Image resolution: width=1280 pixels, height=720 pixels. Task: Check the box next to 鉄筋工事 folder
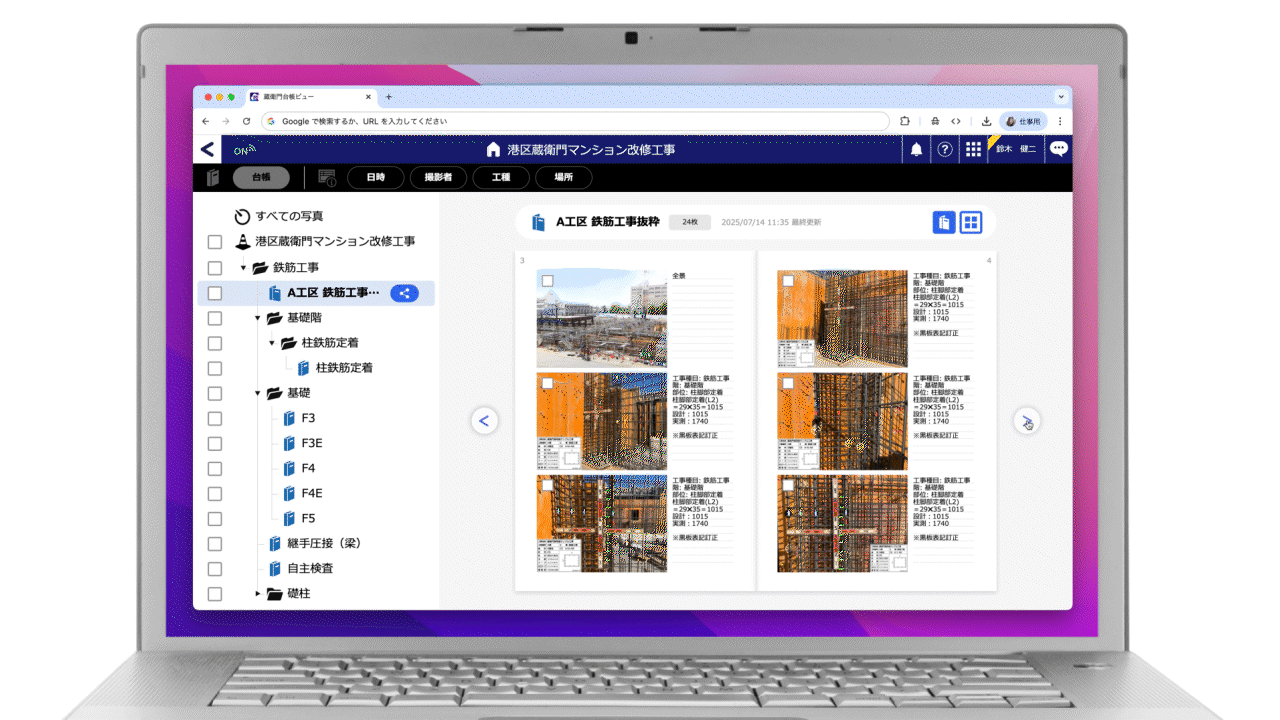tap(214, 268)
